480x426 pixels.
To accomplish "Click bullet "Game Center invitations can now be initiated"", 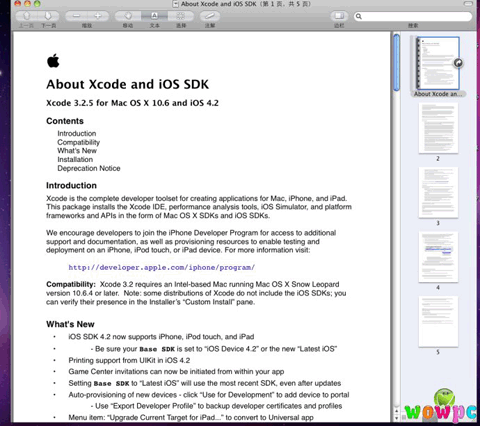I will click(176, 372).
